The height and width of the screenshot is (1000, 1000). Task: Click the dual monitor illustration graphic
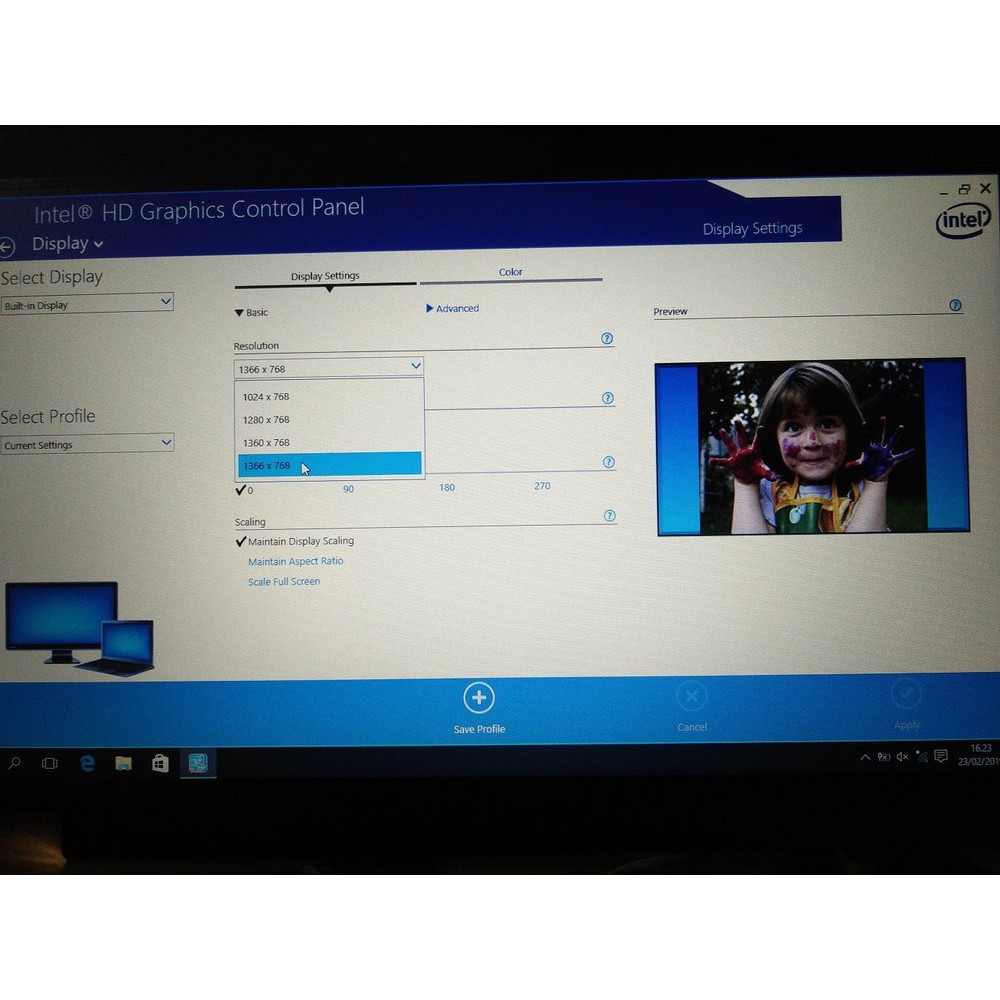(x=78, y=625)
